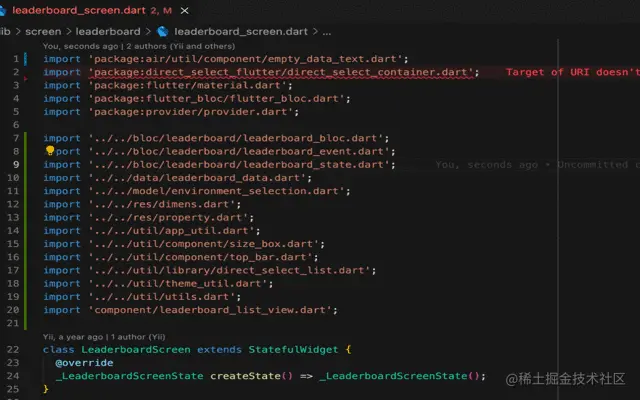640x400 pixels.
Task: Click the @override annotation on line 23
Action: coord(84,362)
